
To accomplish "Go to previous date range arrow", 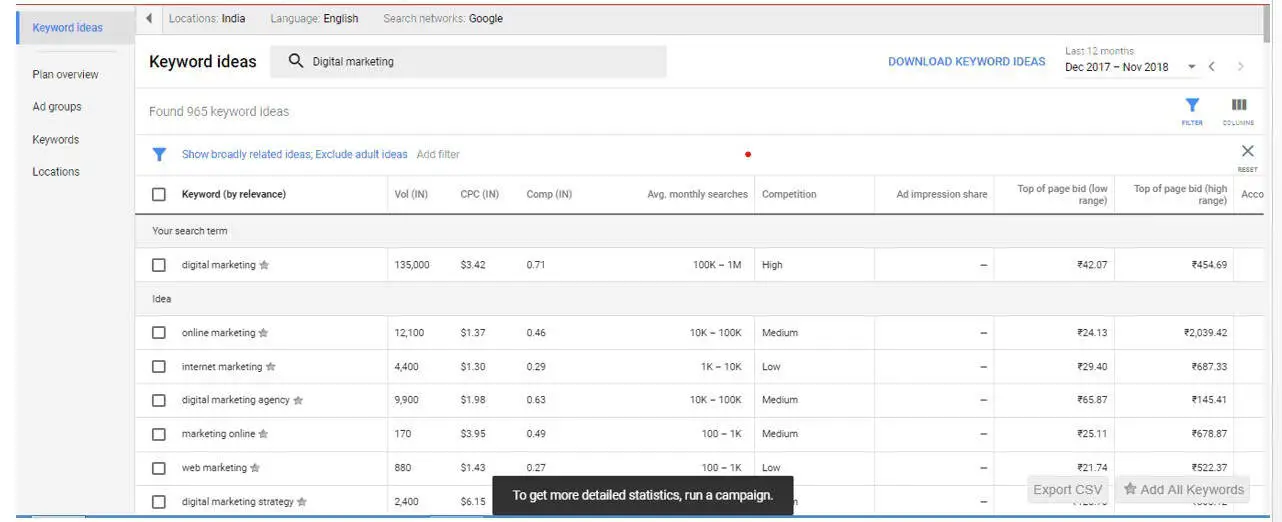I will 1211,67.
